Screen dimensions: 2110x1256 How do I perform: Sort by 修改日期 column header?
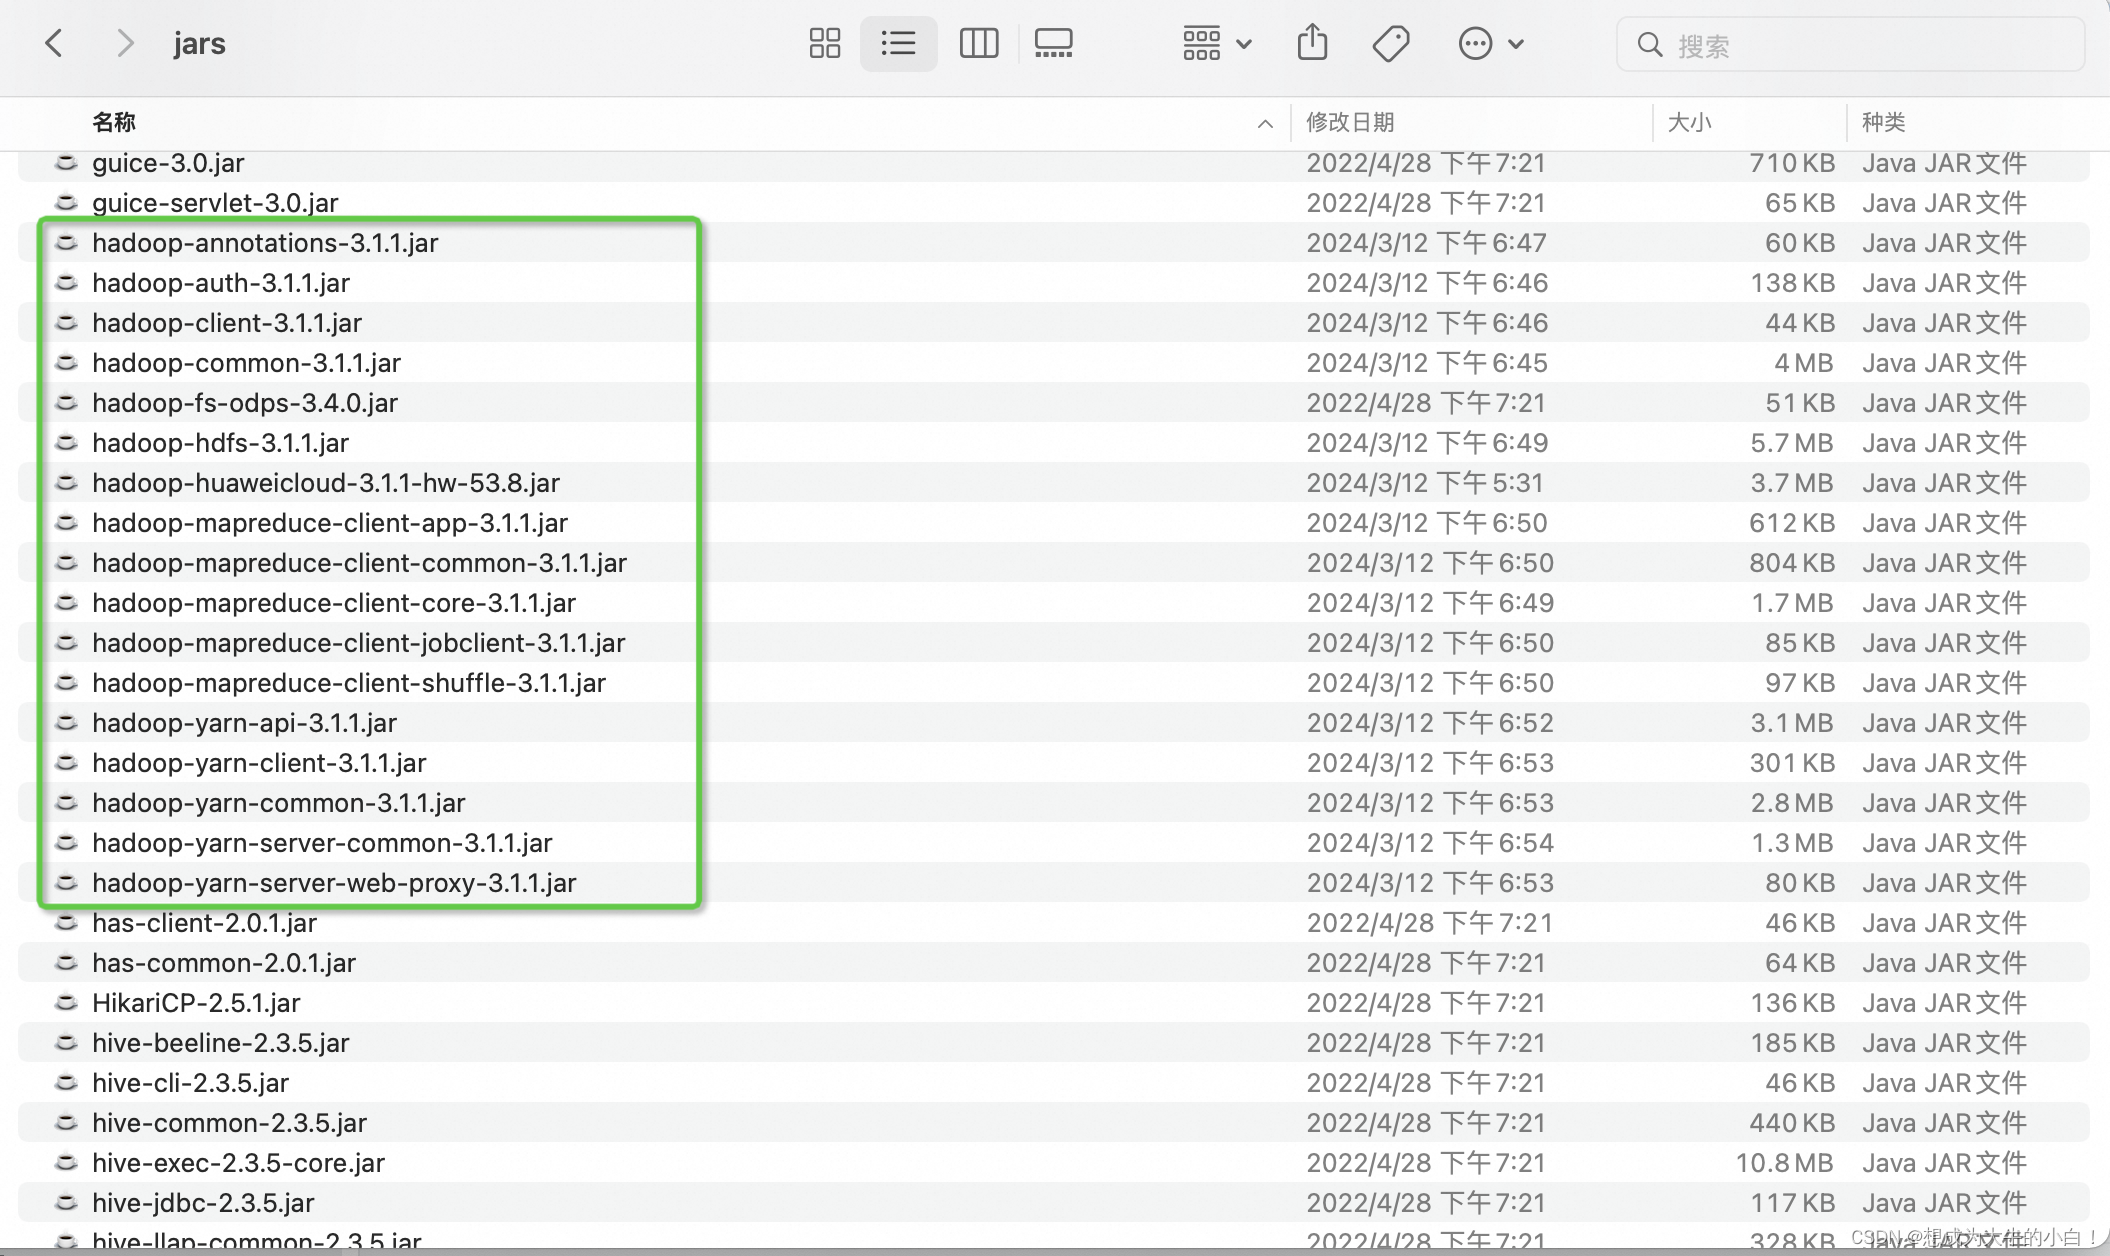(1350, 122)
